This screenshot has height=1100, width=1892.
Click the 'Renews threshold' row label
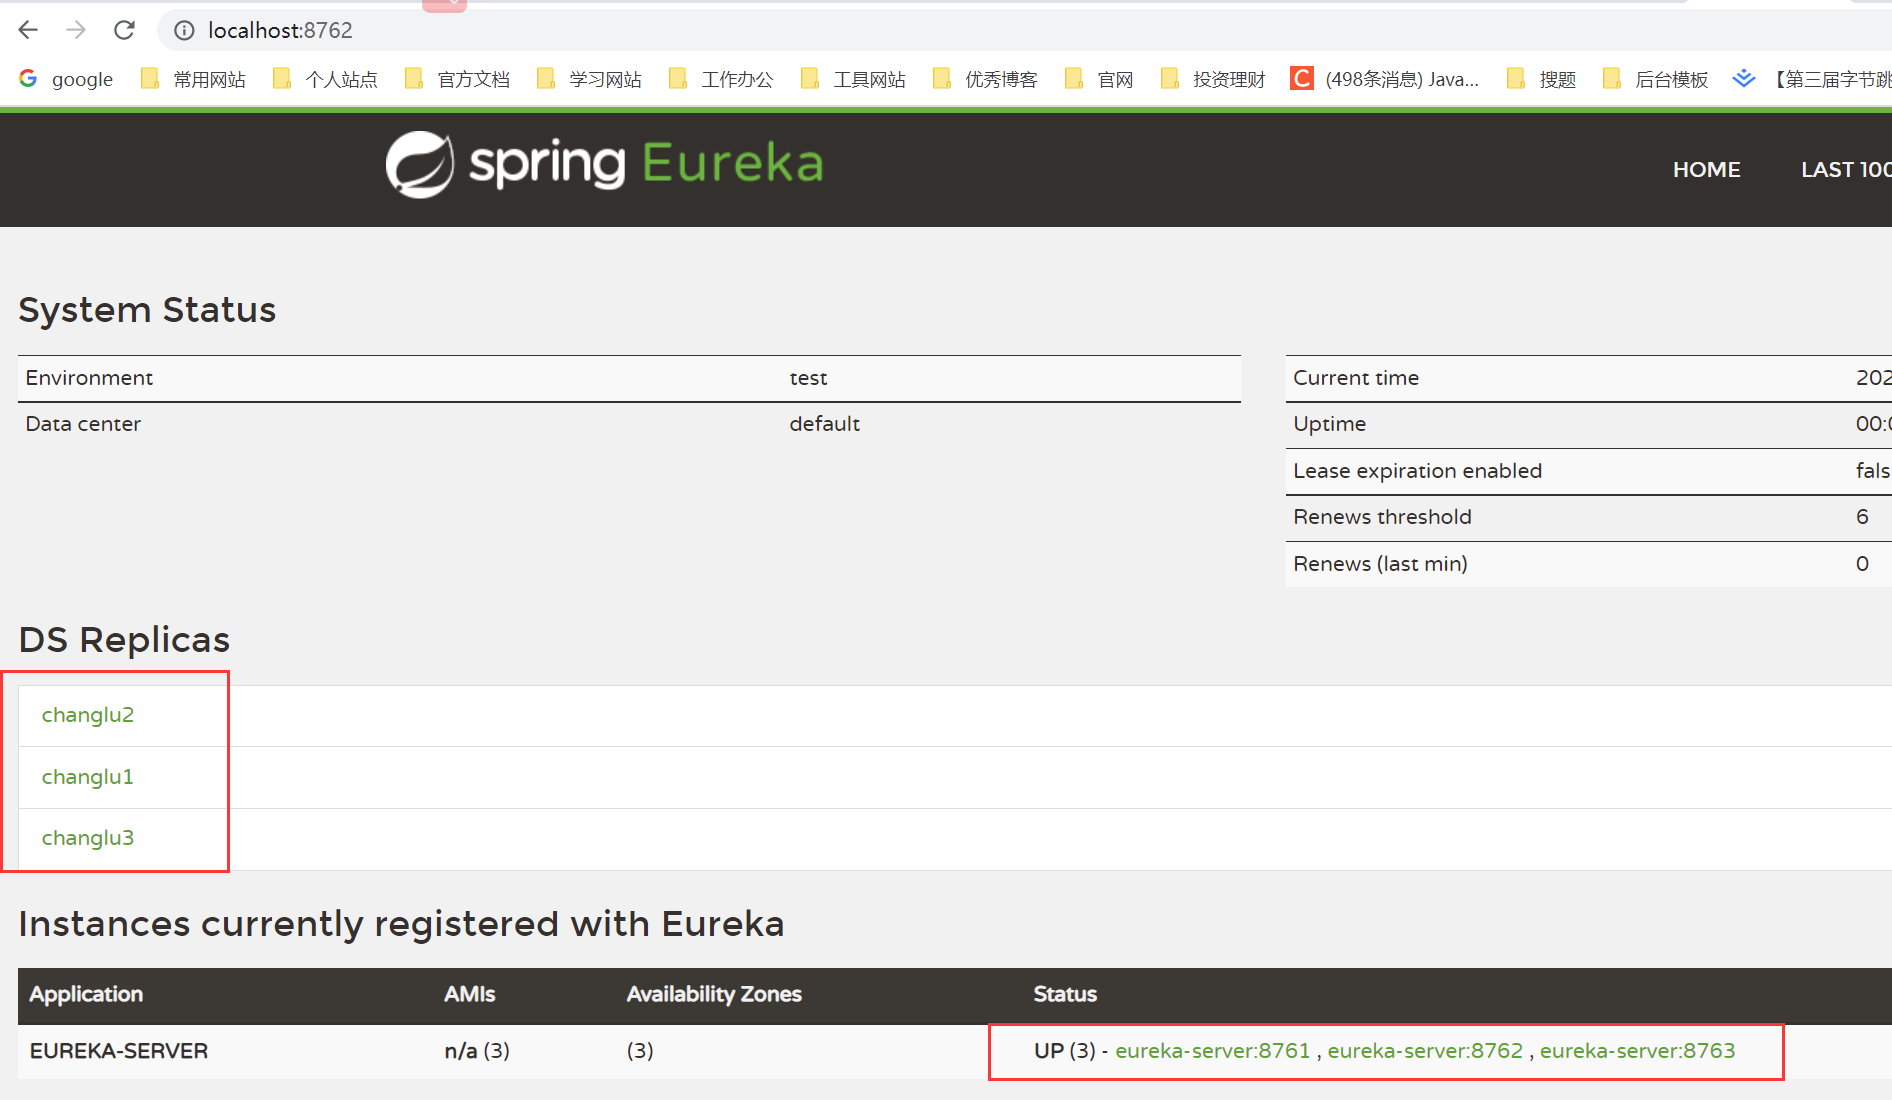(1382, 517)
